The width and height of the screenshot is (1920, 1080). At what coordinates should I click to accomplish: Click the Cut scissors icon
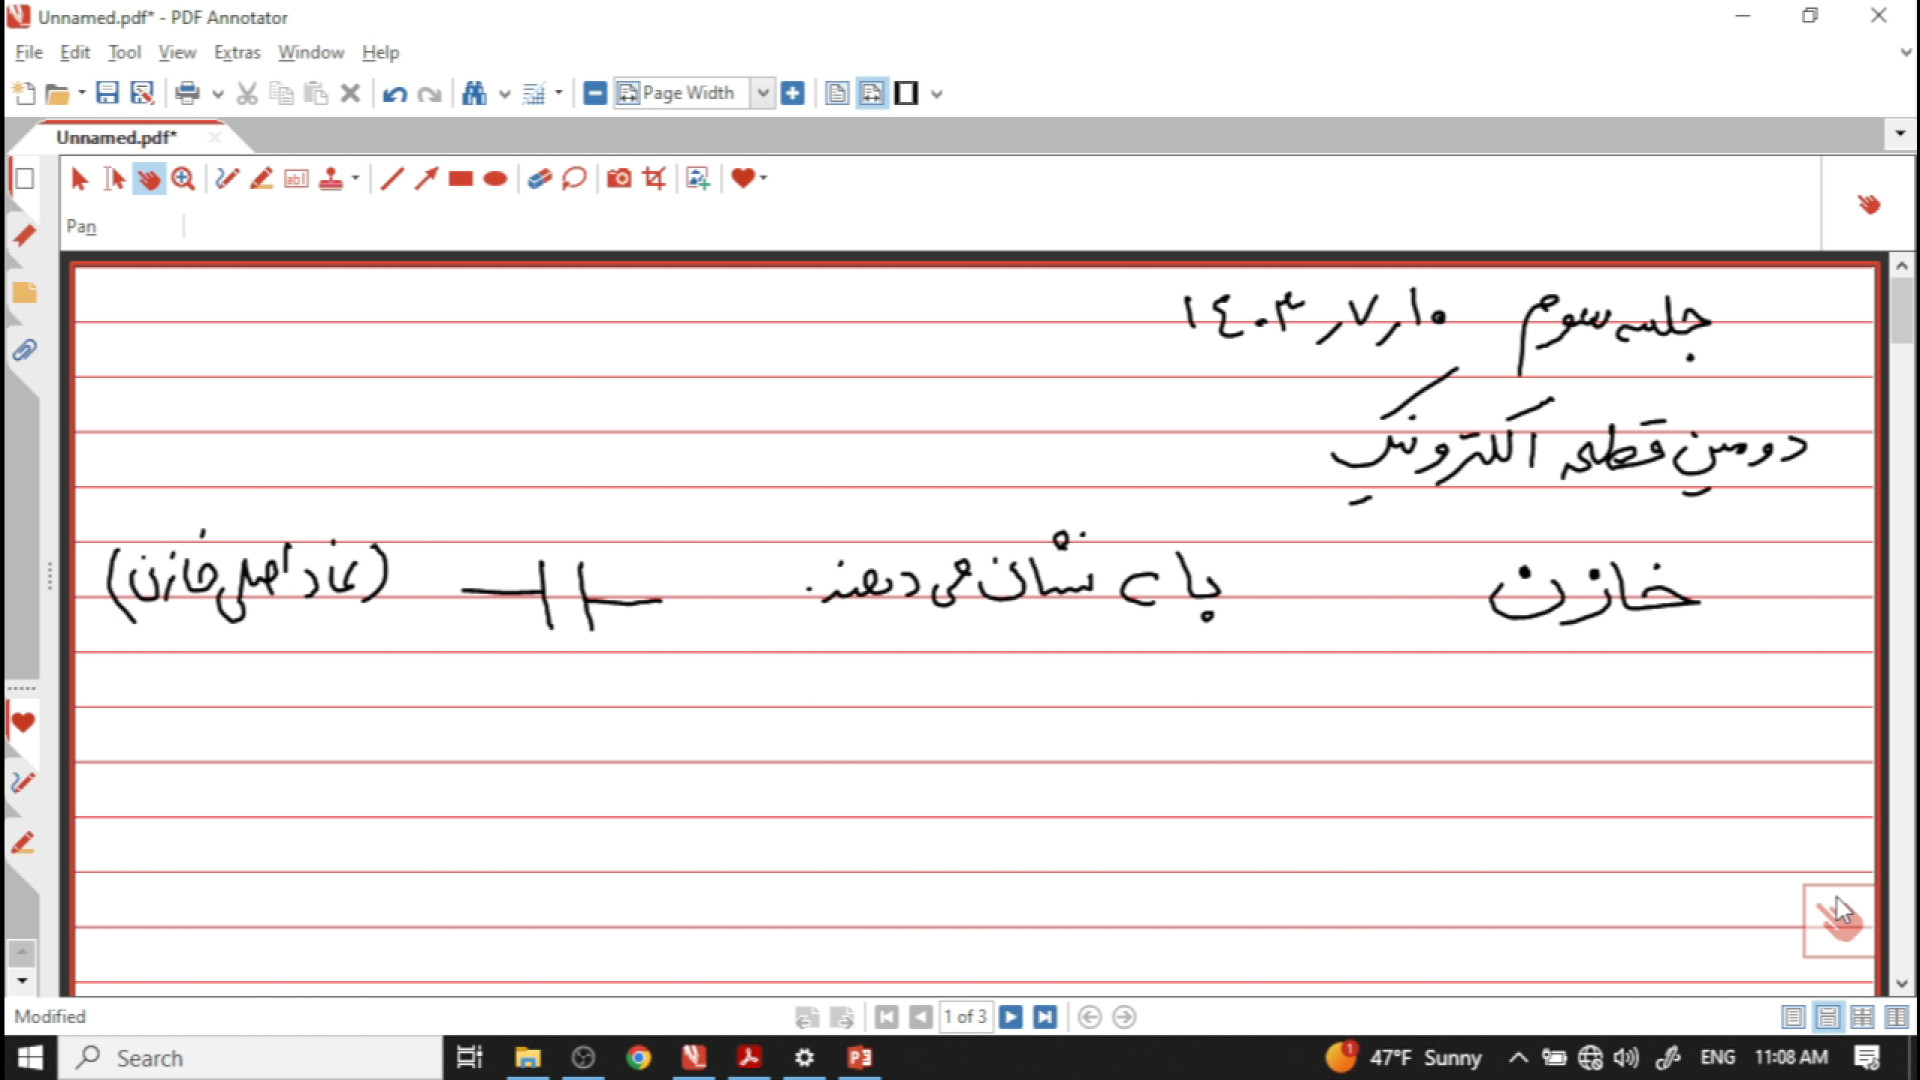247,93
